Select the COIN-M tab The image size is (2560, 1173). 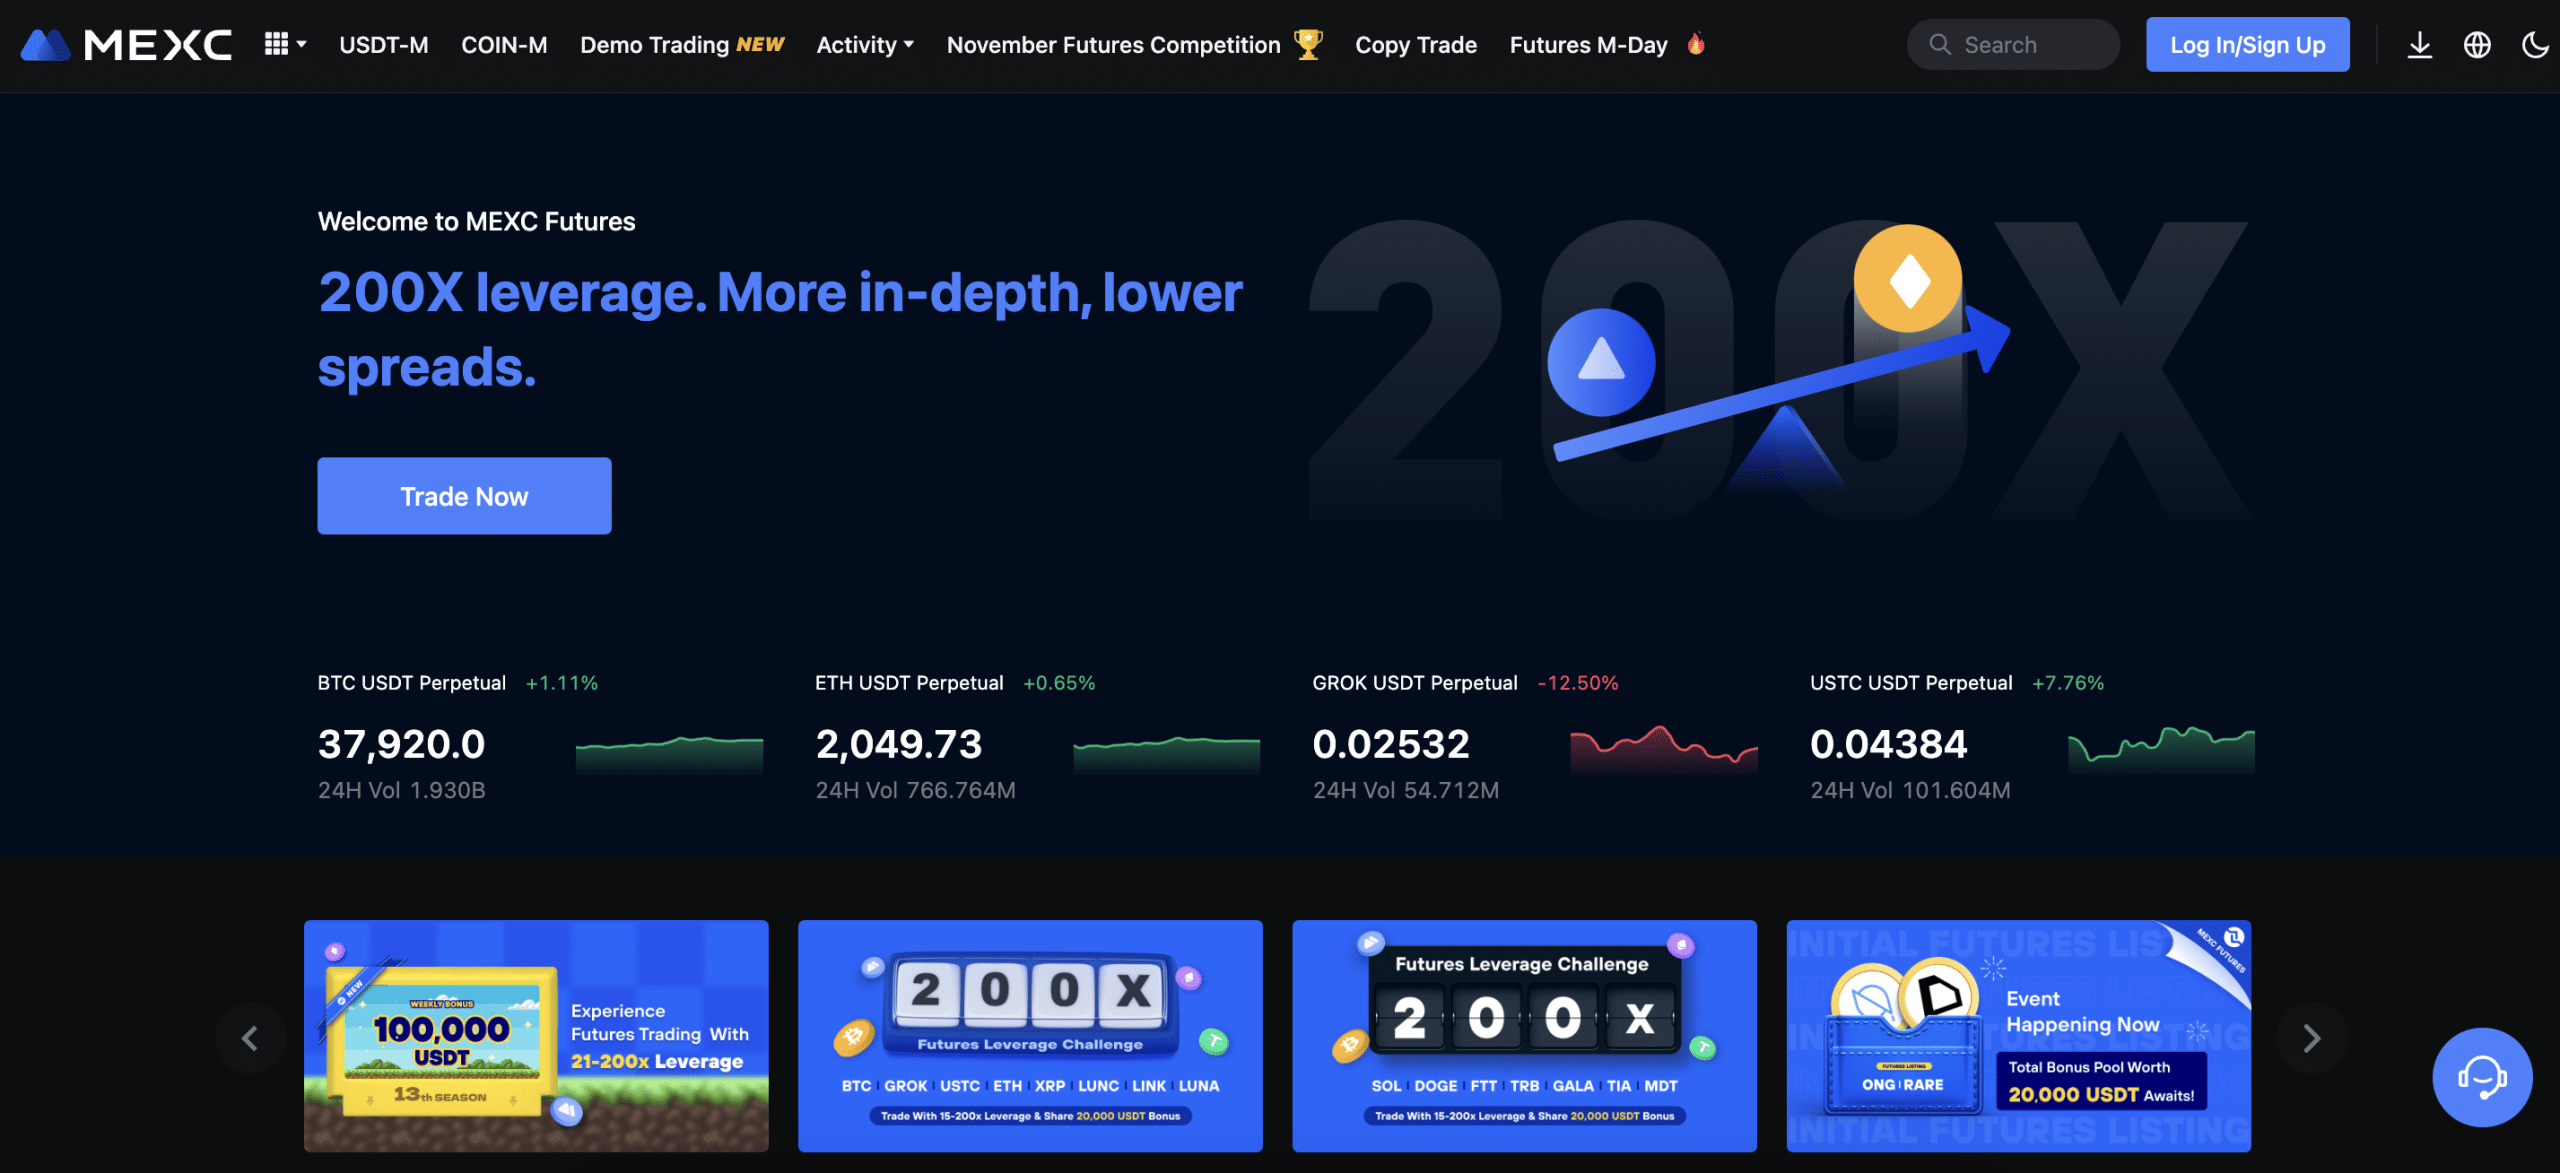point(503,44)
